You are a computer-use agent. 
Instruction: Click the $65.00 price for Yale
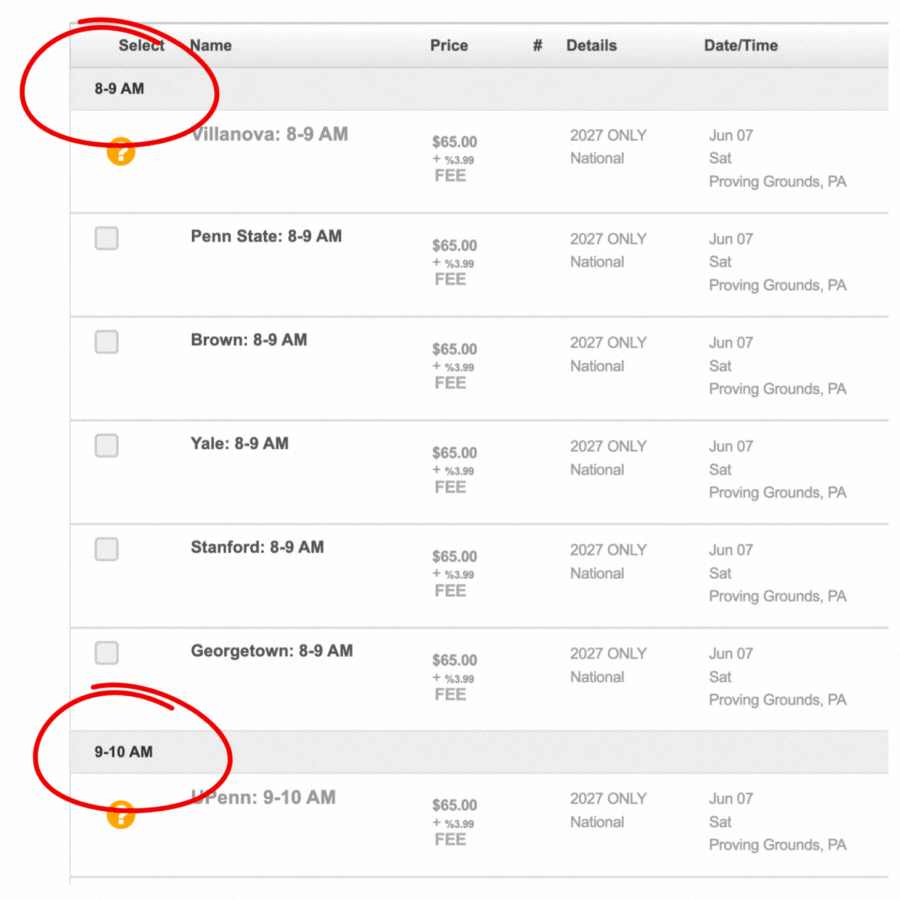[x=455, y=453]
